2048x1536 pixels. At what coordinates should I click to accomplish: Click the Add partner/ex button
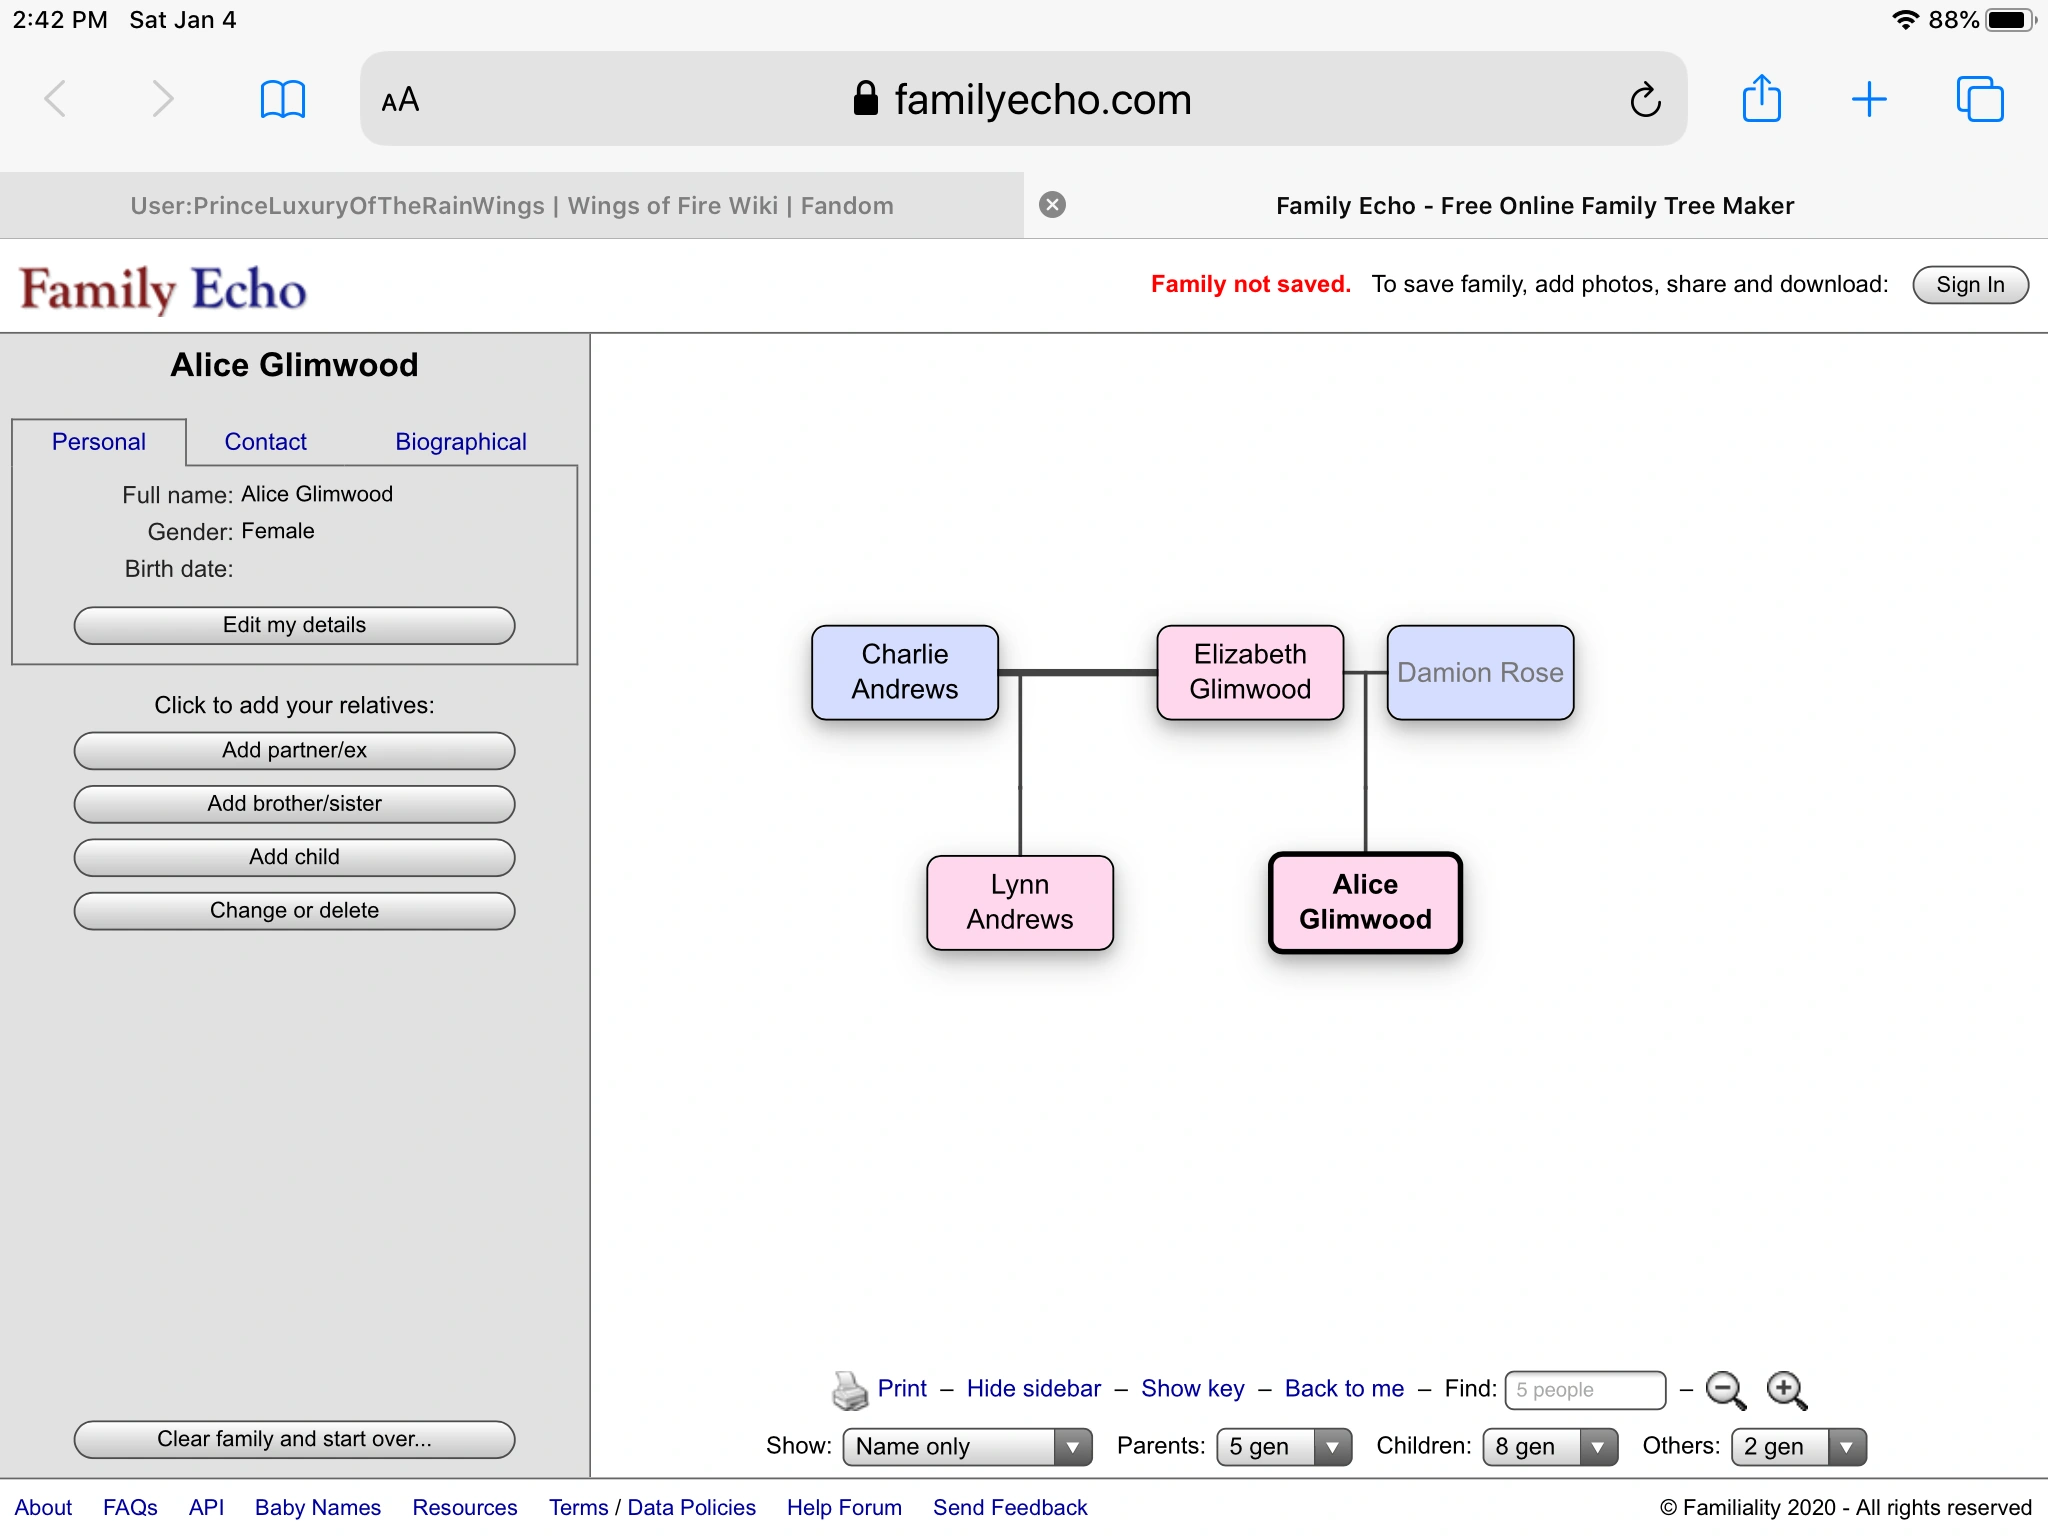pyautogui.click(x=294, y=750)
